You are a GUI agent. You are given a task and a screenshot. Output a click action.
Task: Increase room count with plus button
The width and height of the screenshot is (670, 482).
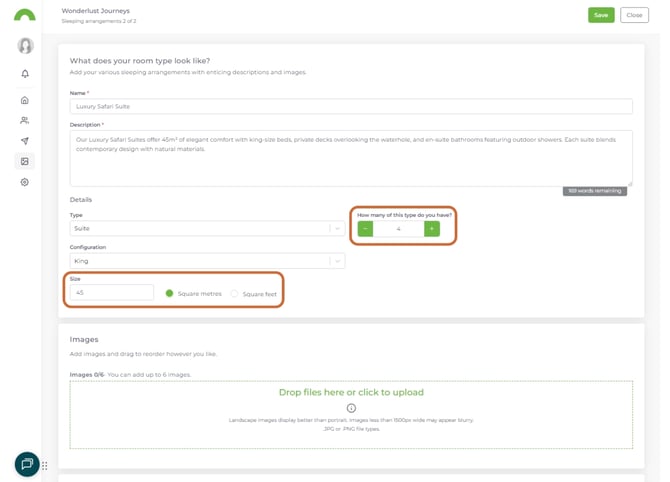coord(432,229)
